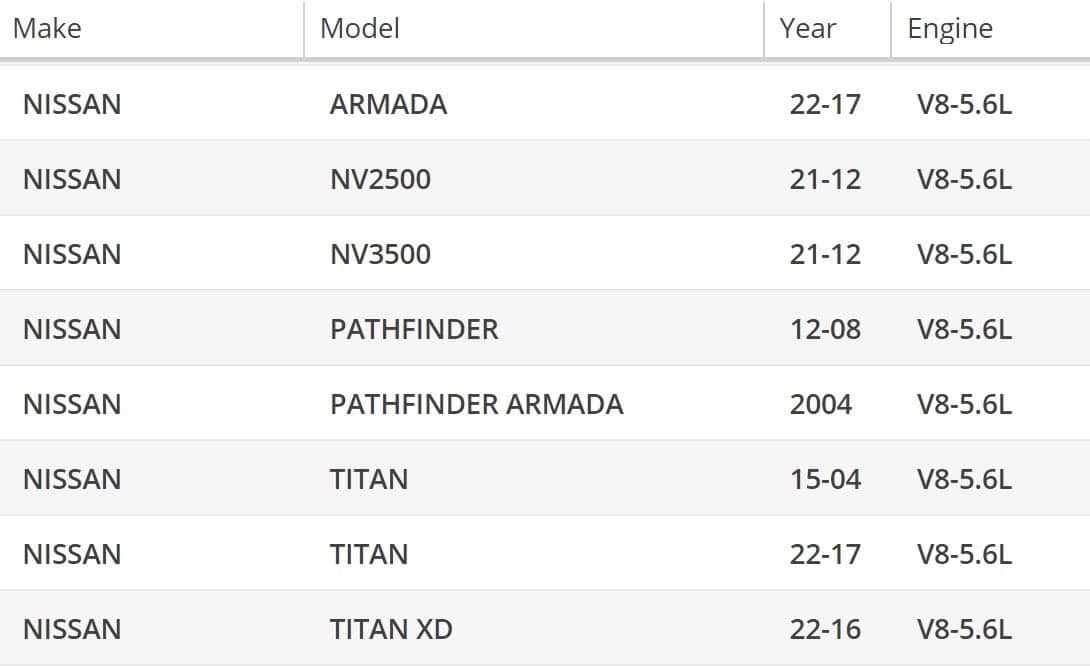Image resolution: width=1090 pixels, height=666 pixels.
Task: Click the PATHFINDER ARMADA model cell
Action: (476, 404)
